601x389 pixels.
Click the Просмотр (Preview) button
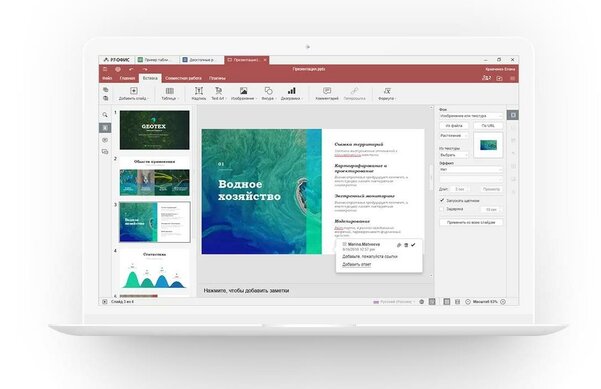(491, 189)
